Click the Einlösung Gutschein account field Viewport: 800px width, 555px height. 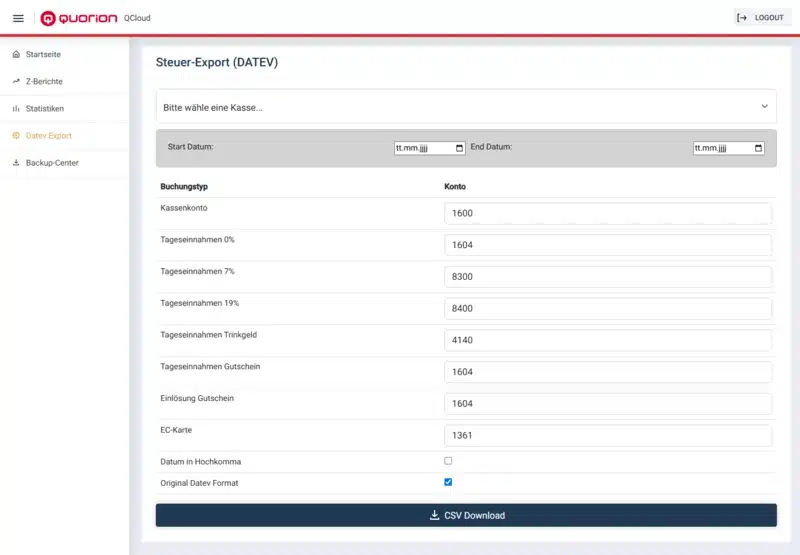point(608,403)
